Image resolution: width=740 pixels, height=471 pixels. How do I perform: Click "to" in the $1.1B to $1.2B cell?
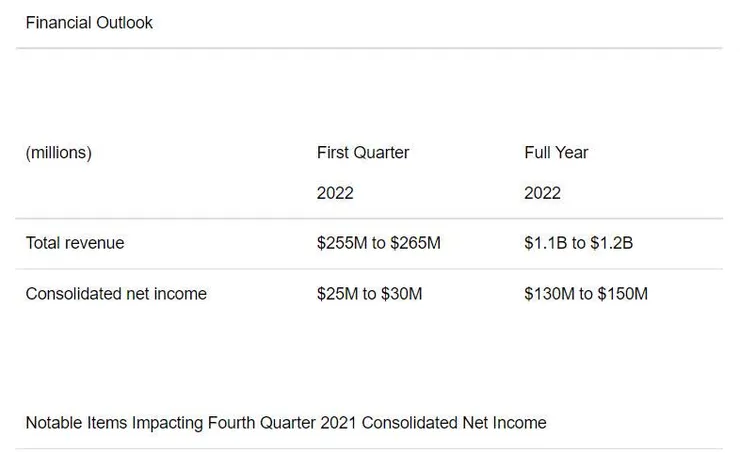(578, 243)
